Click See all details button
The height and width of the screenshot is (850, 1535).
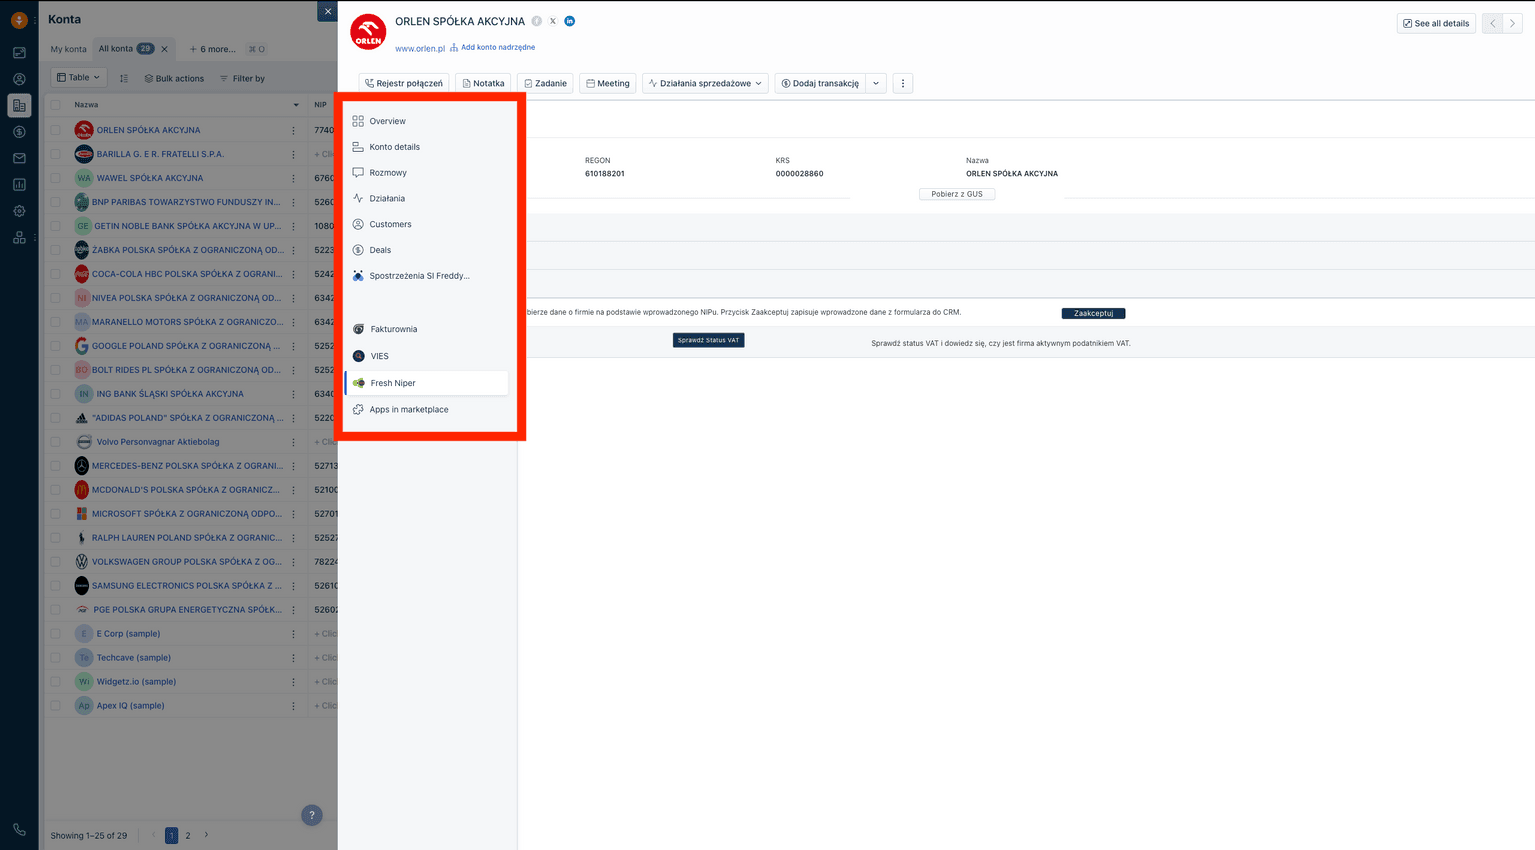coord(1436,23)
